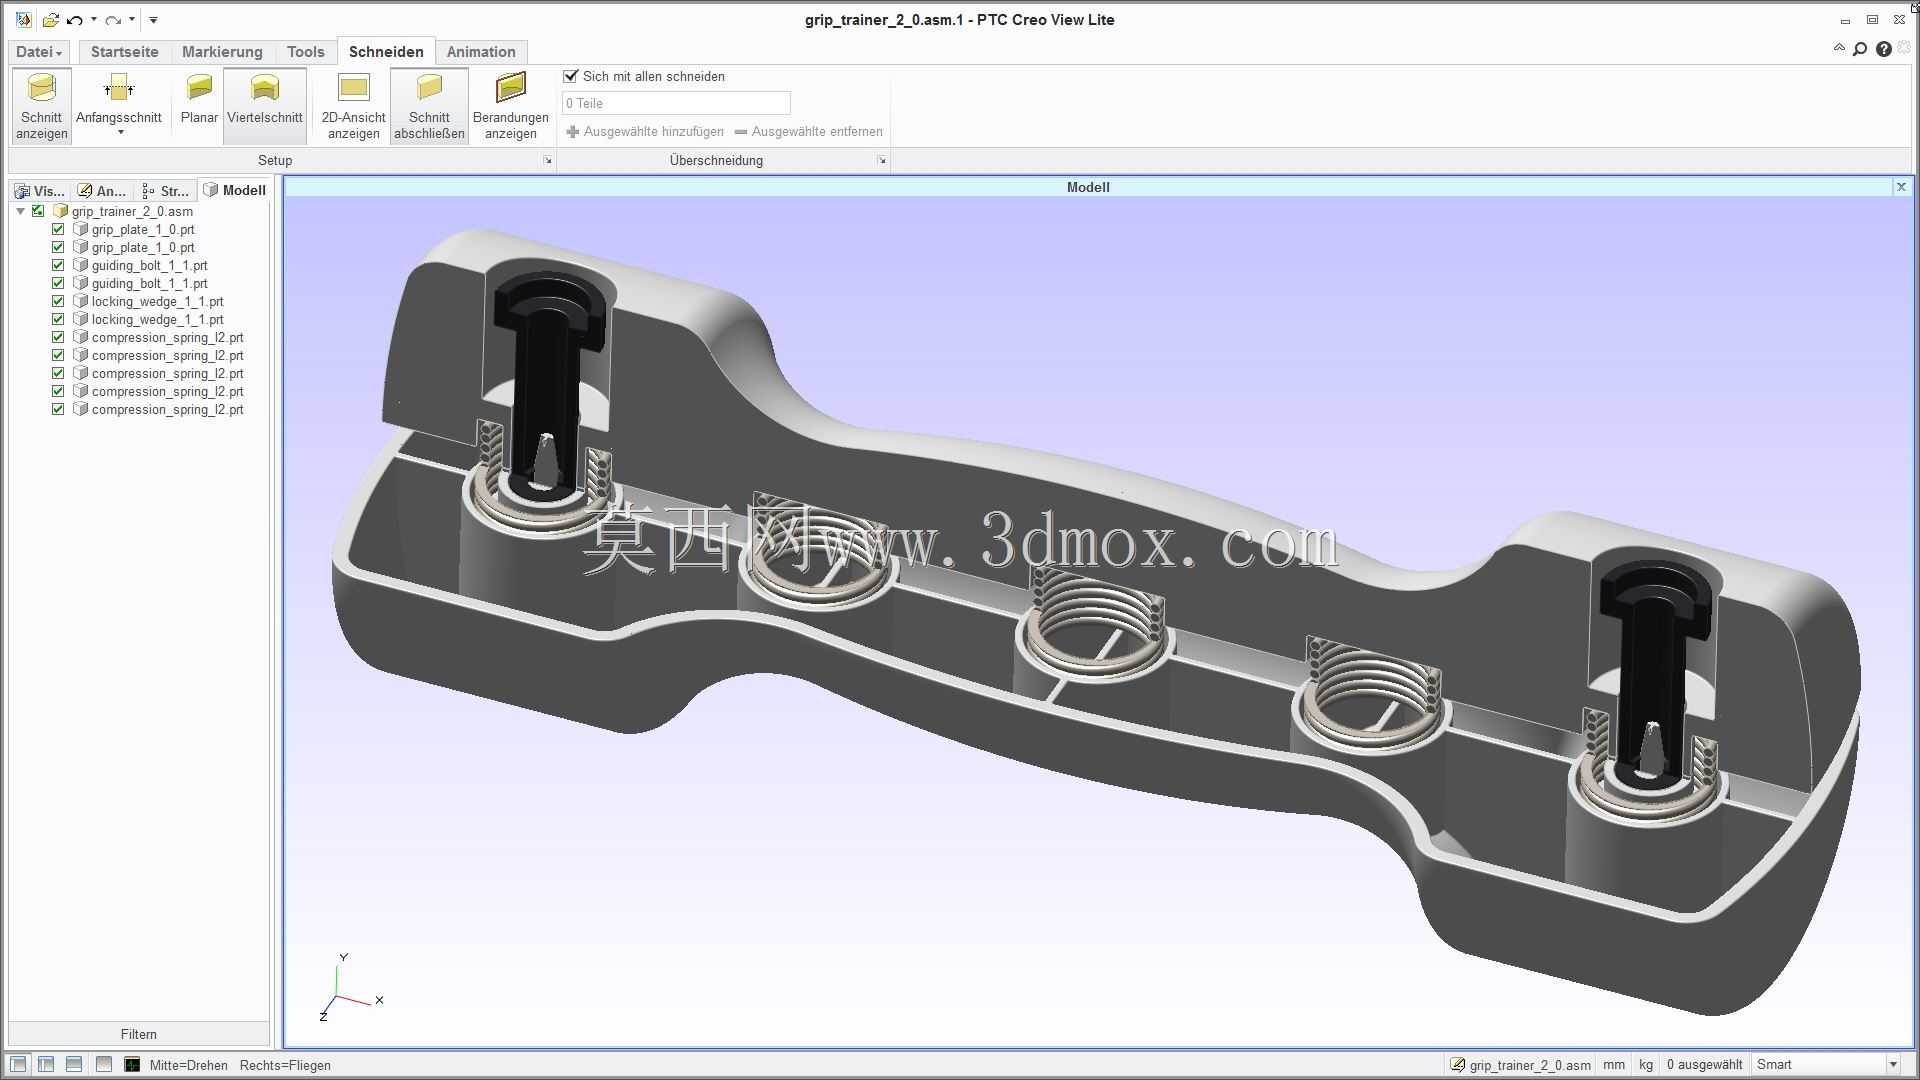Screen dimensions: 1920x1080
Task: Expand the Anfangsschnitt dropdown arrow
Action: click(x=120, y=133)
